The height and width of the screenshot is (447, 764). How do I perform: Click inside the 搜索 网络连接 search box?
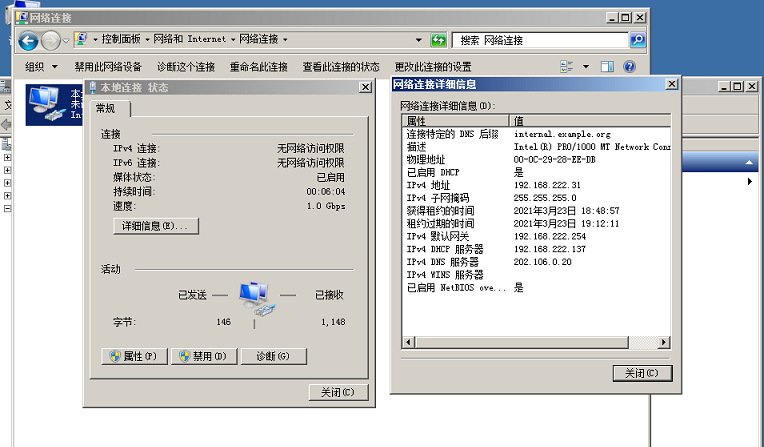pyautogui.click(x=540, y=40)
